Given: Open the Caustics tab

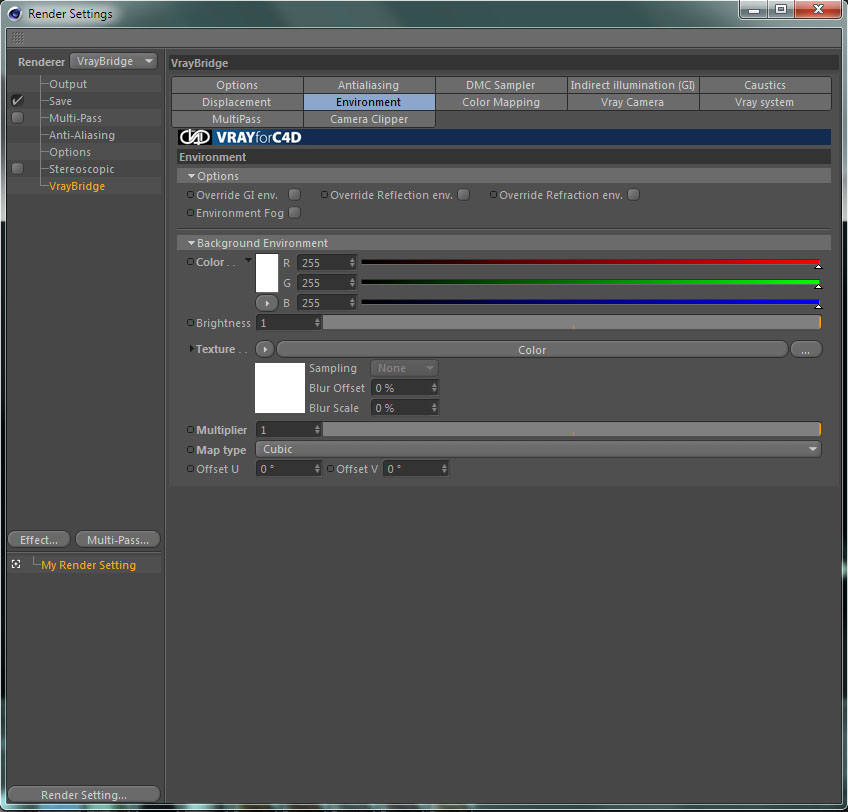Looking at the screenshot, I should [x=765, y=85].
